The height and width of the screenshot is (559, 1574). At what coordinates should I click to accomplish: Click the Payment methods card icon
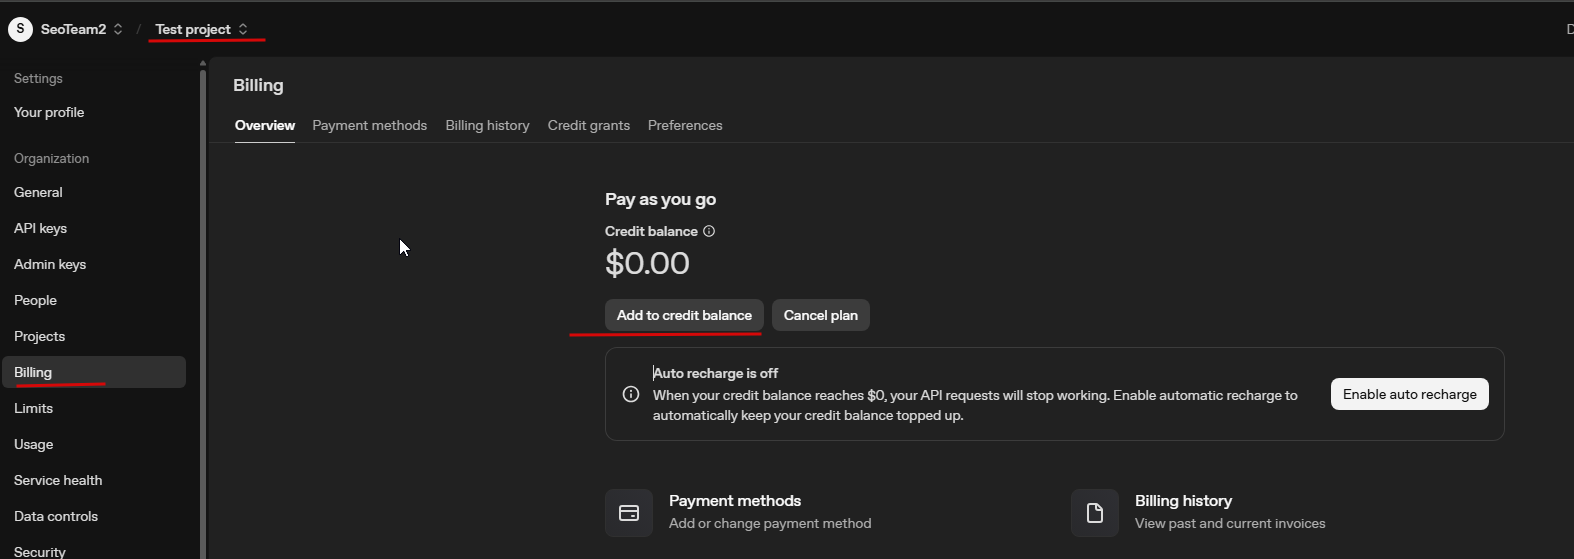629,513
